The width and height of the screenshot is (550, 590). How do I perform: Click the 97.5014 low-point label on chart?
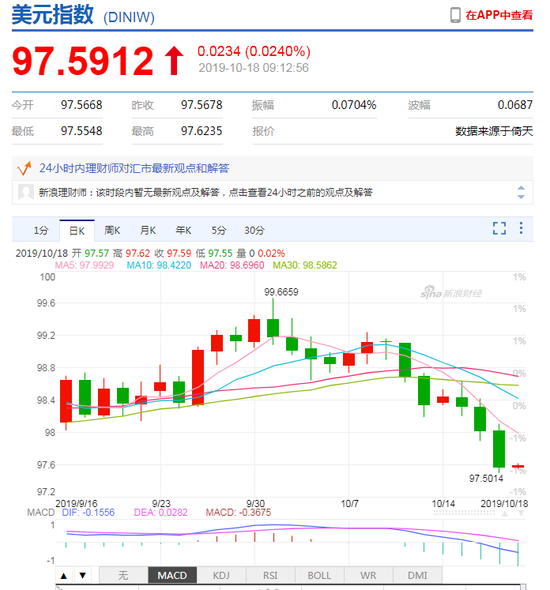pyautogui.click(x=486, y=478)
